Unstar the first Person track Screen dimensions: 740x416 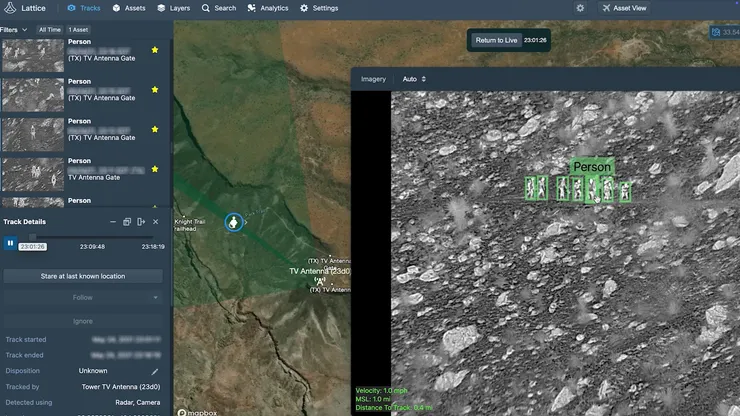click(154, 49)
